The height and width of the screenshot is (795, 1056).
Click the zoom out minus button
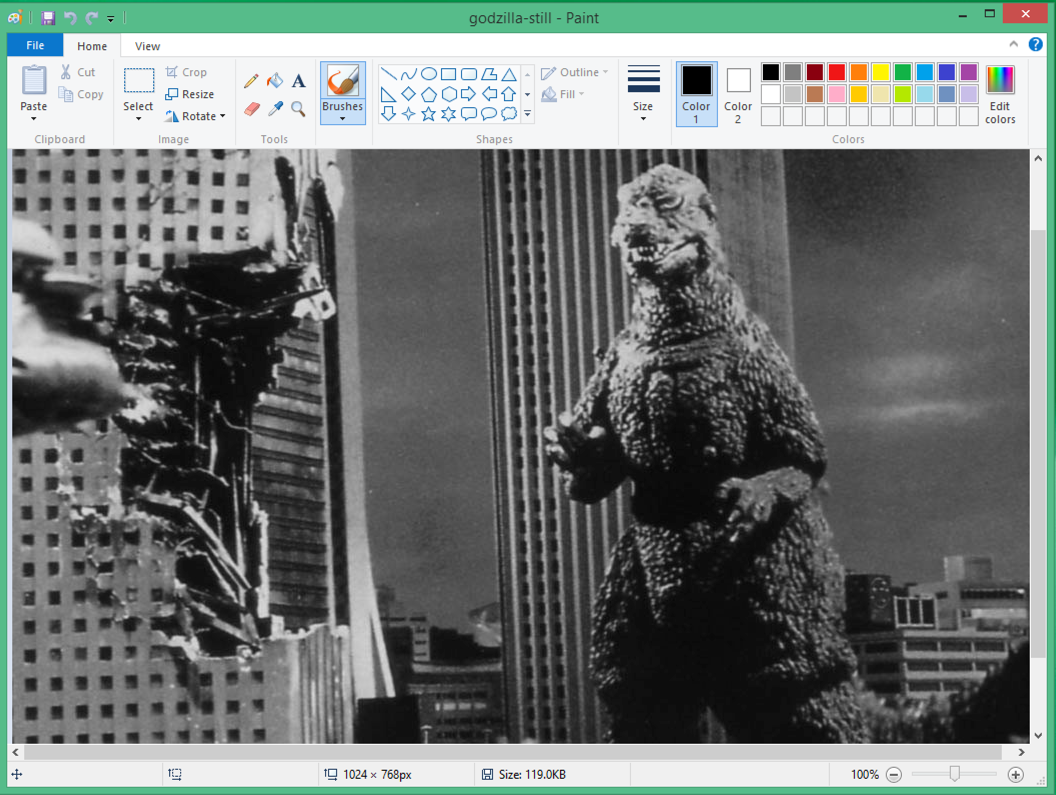(x=894, y=775)
